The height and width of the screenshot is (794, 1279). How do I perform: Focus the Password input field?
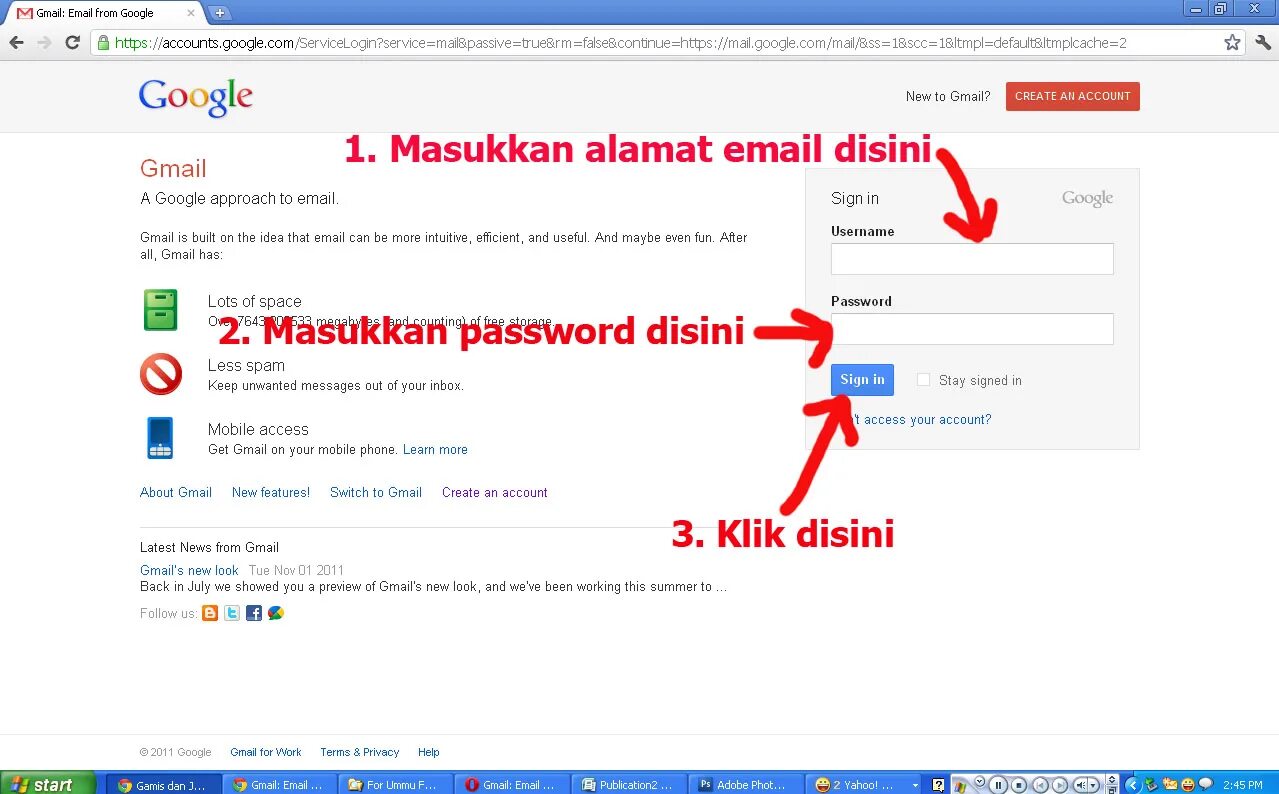click(972, 329)
